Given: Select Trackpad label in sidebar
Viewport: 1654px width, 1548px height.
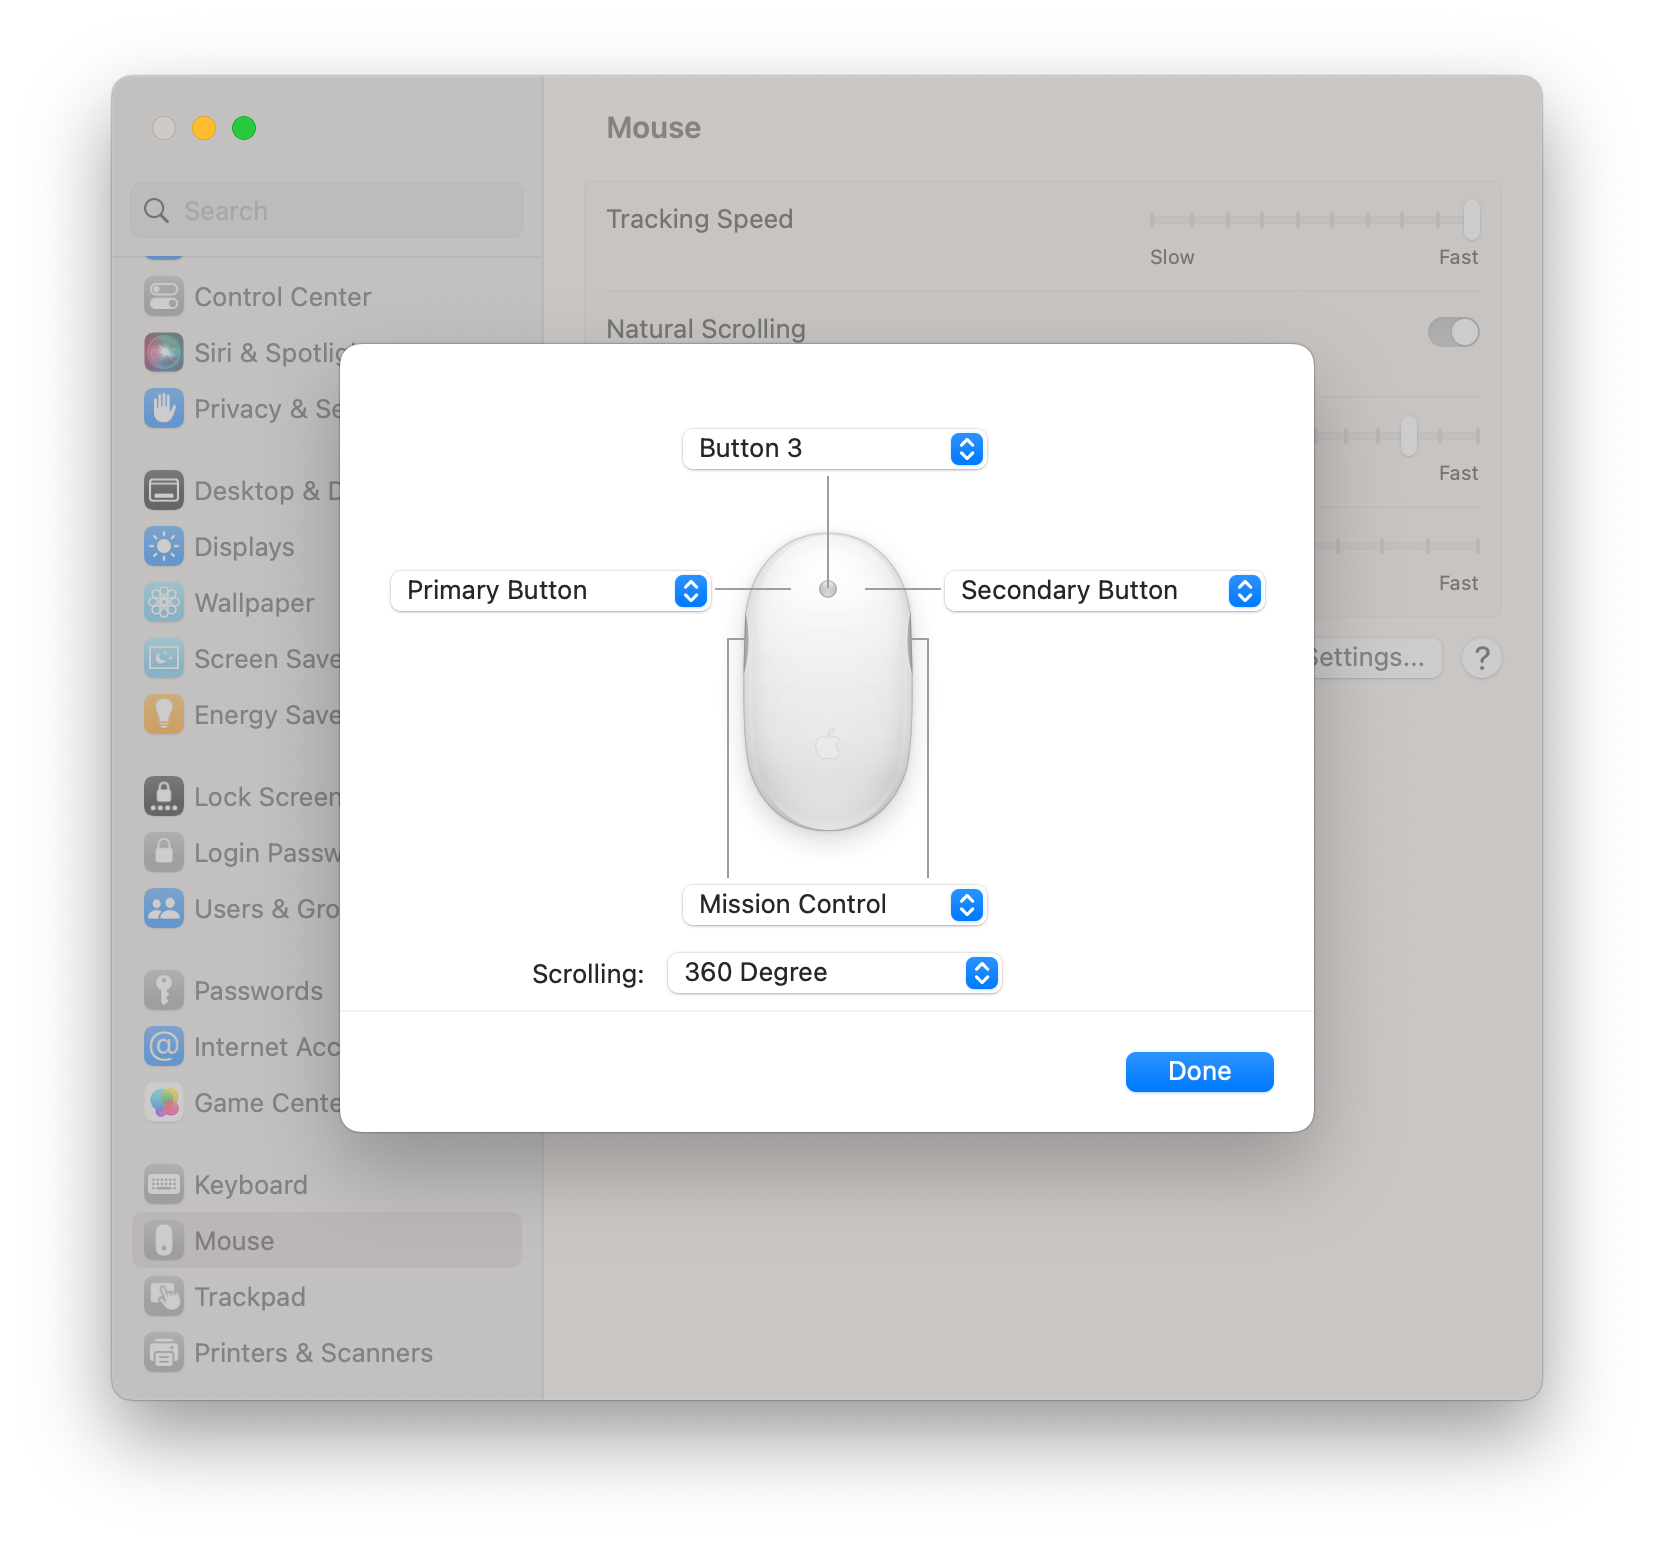Looking at the screenshot, I should click(250, 1297).
